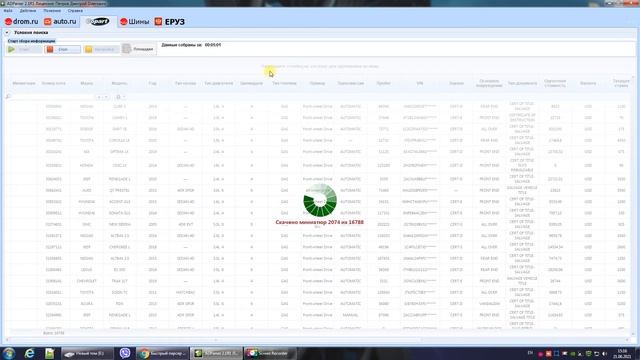Sort by Тип топлива column header

pos(284,83)
